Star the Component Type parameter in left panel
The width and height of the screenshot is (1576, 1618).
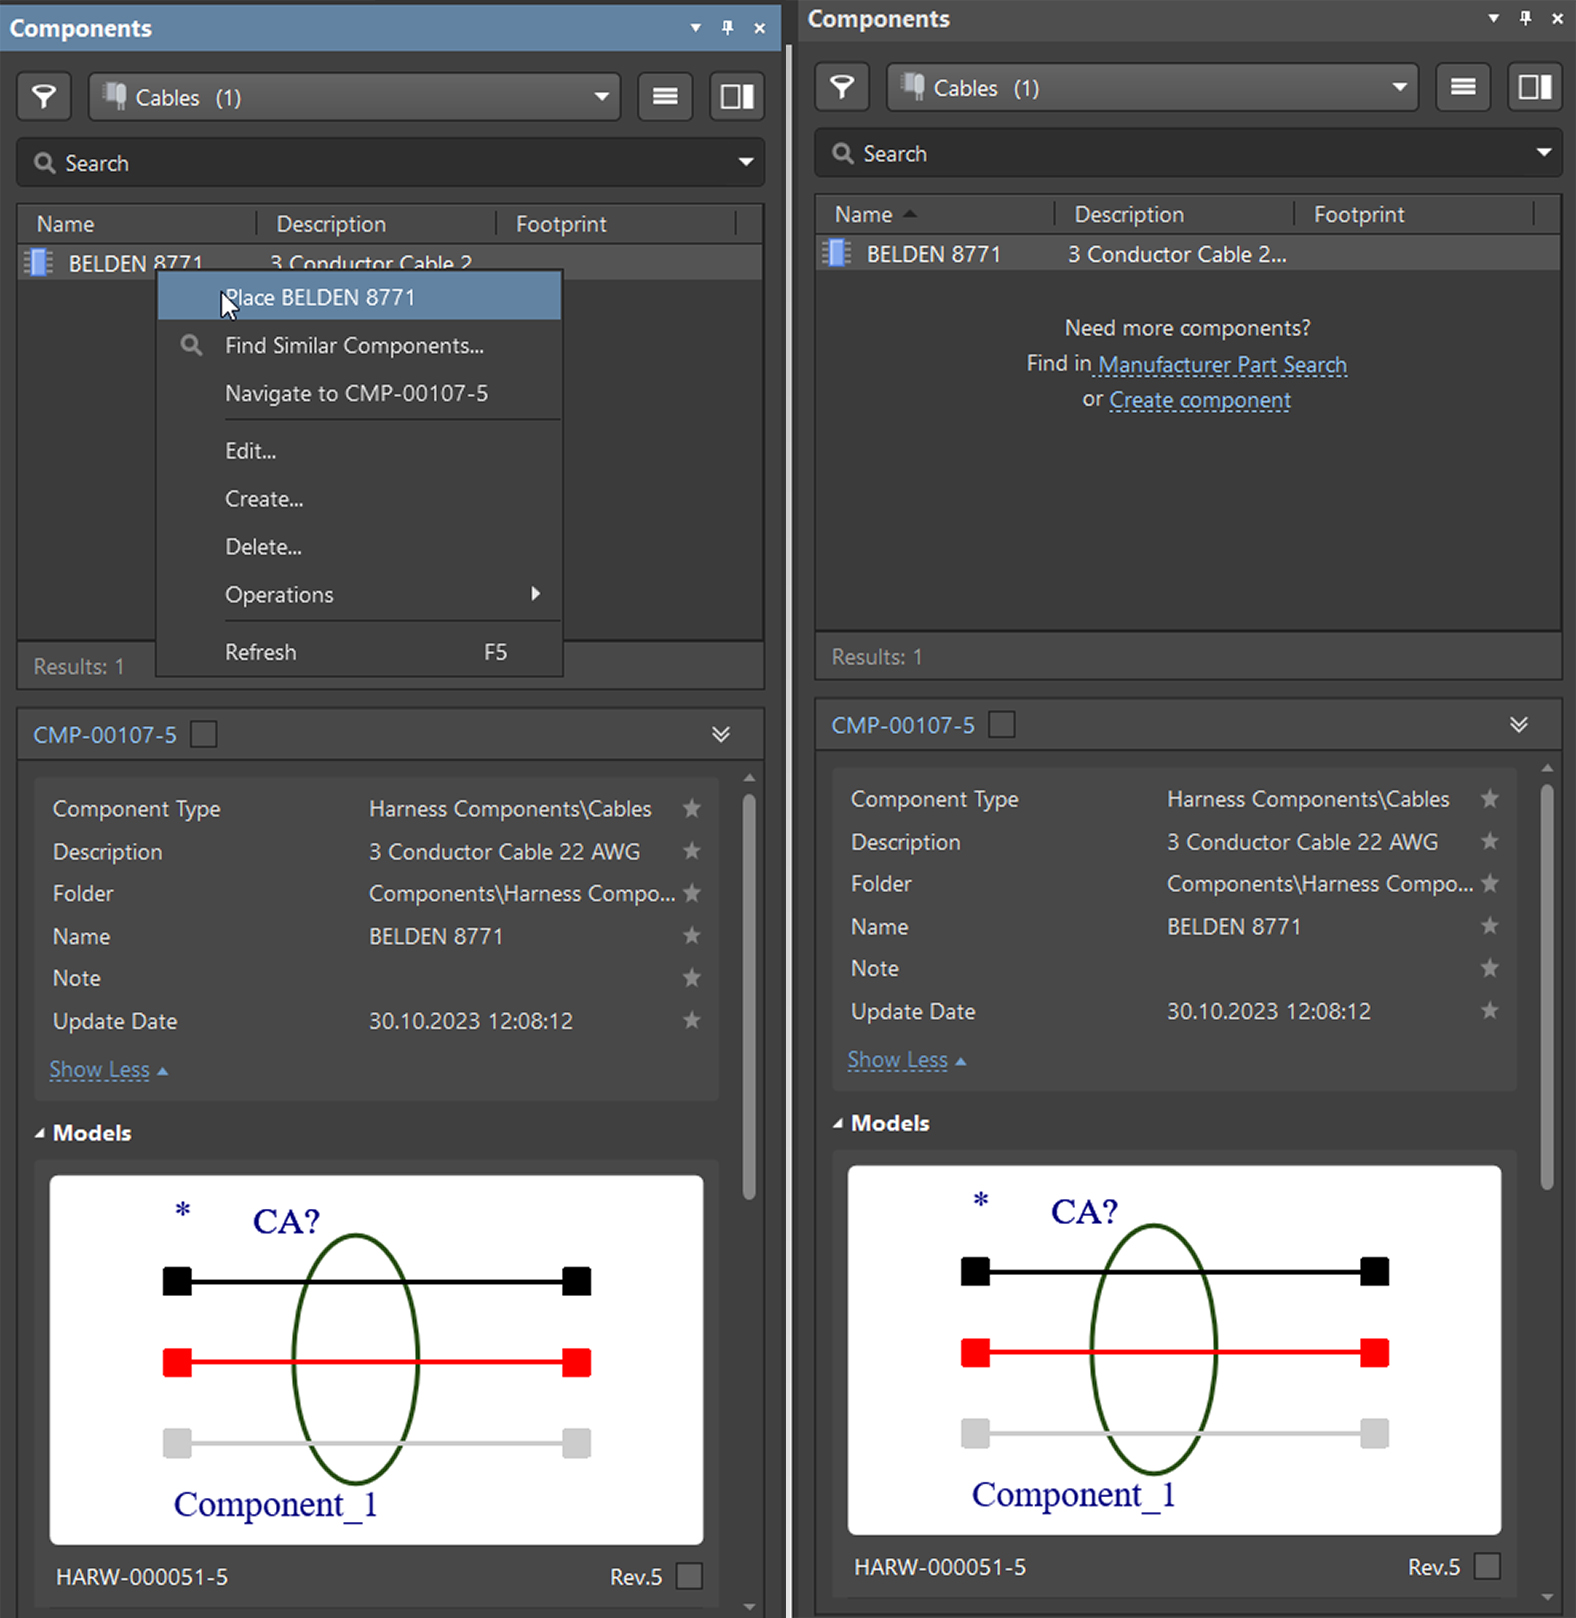(691, 808)
